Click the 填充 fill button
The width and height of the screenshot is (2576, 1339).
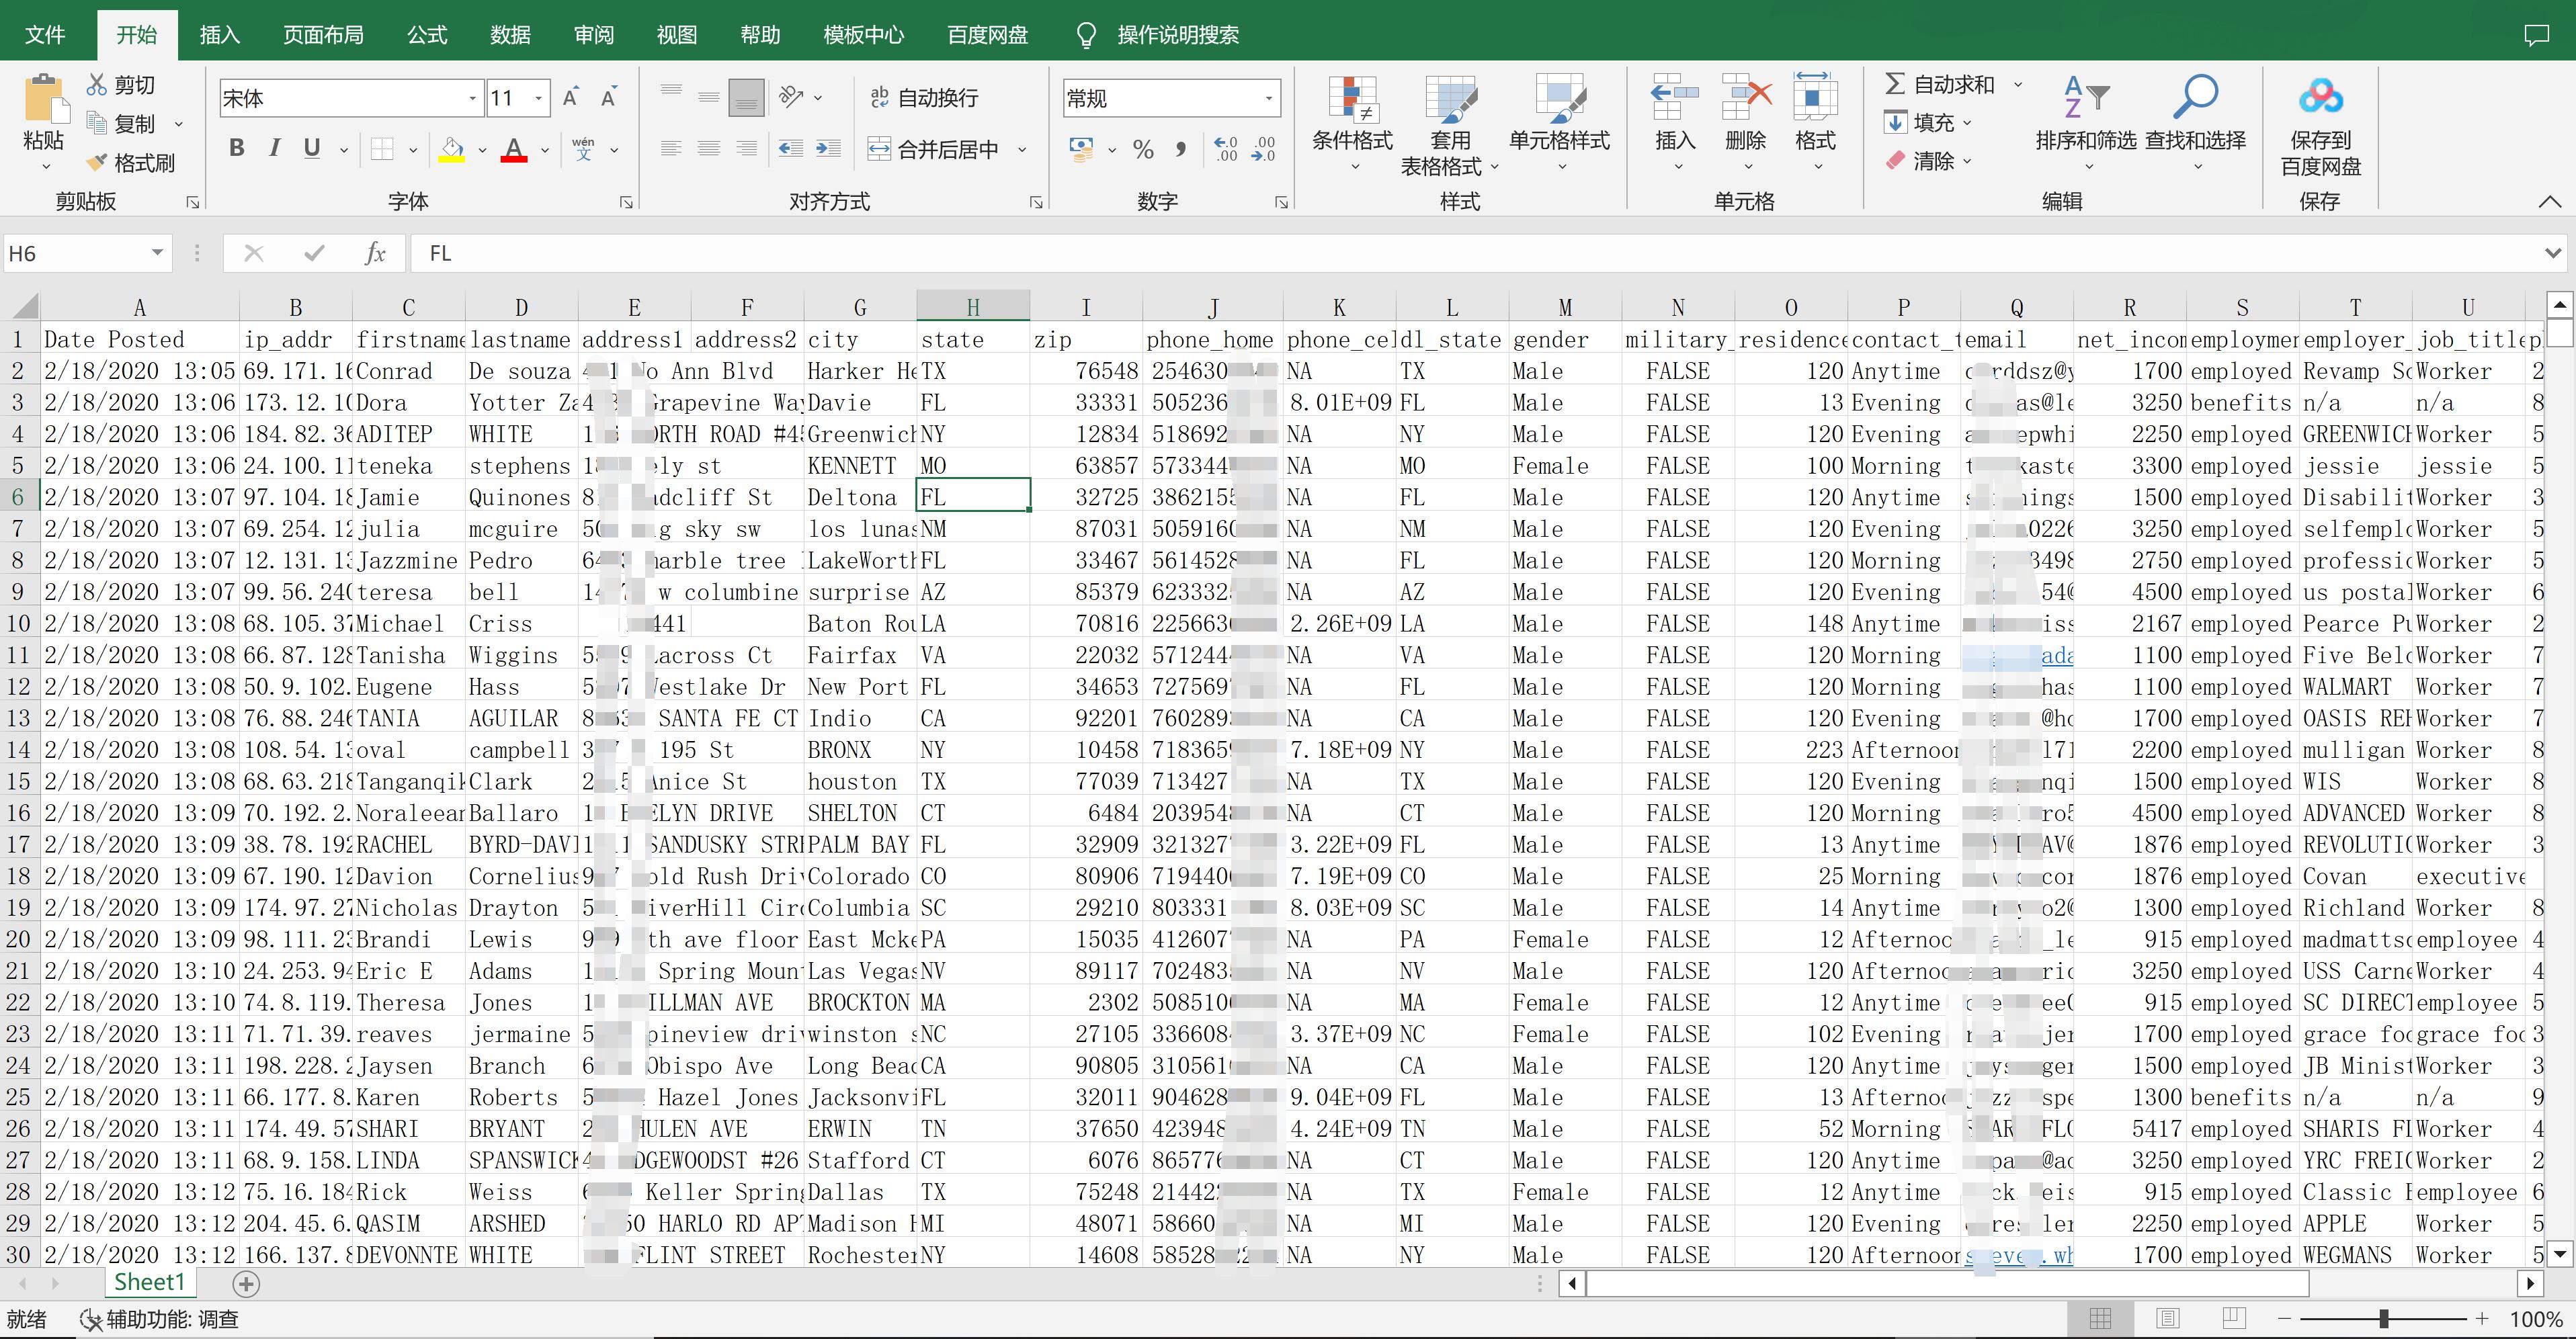click(1927, 122)
